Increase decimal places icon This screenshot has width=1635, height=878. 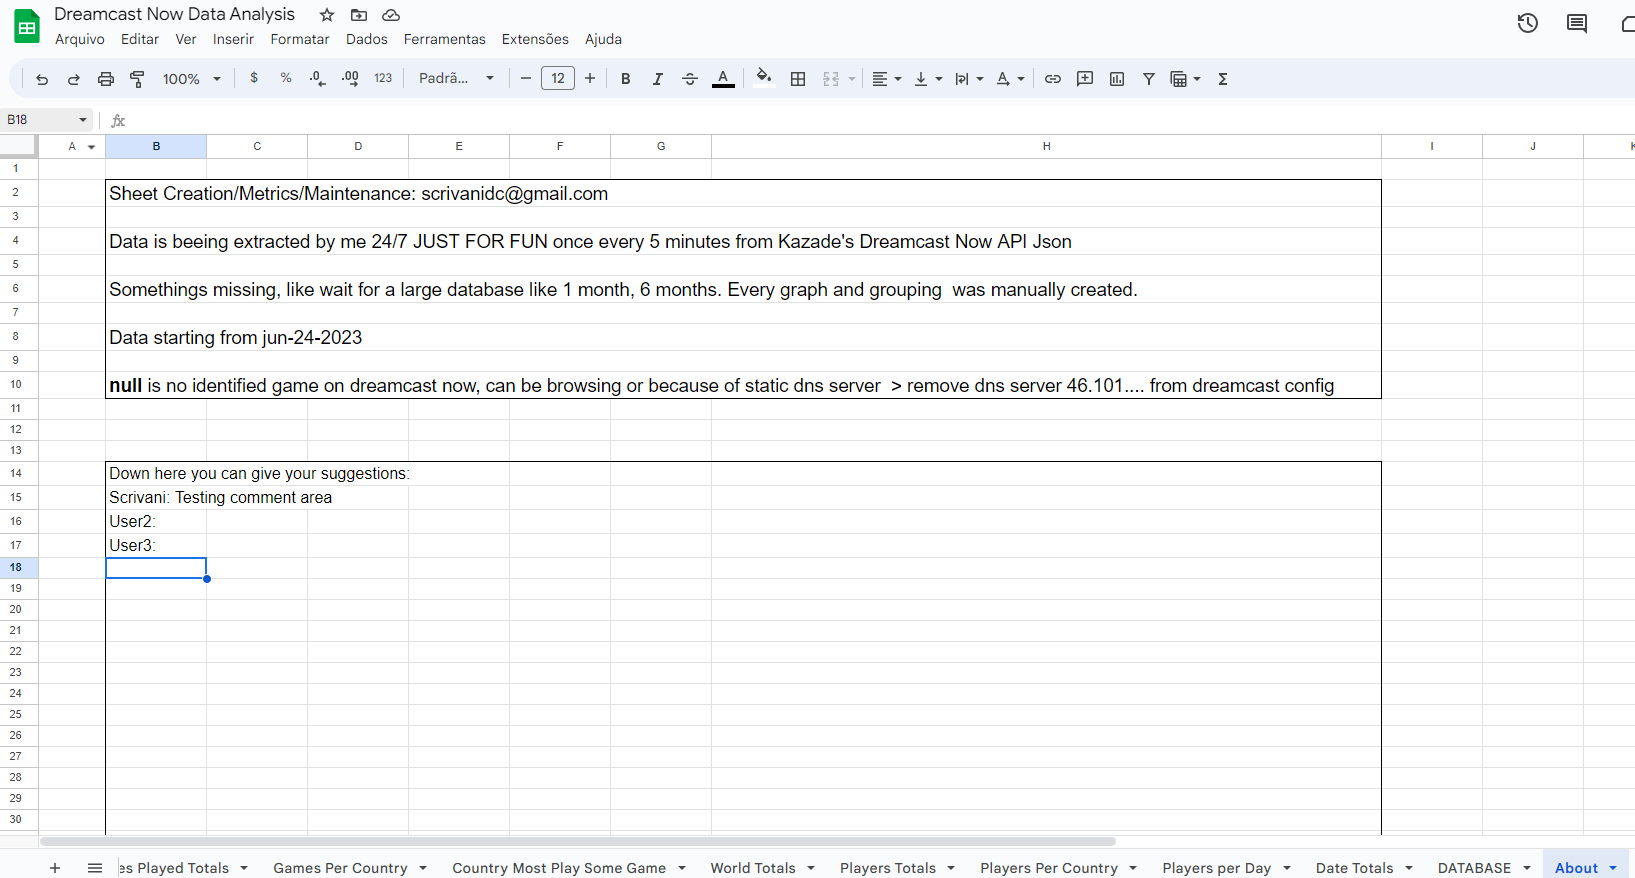pos(350,78)
